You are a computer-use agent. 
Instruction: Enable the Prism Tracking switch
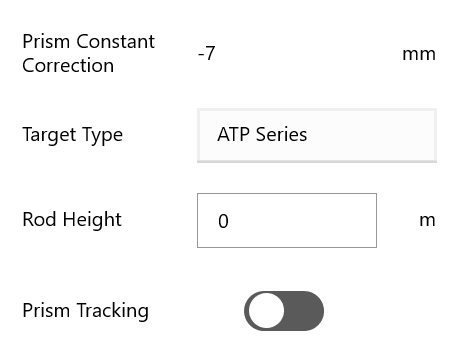[284, 311]
